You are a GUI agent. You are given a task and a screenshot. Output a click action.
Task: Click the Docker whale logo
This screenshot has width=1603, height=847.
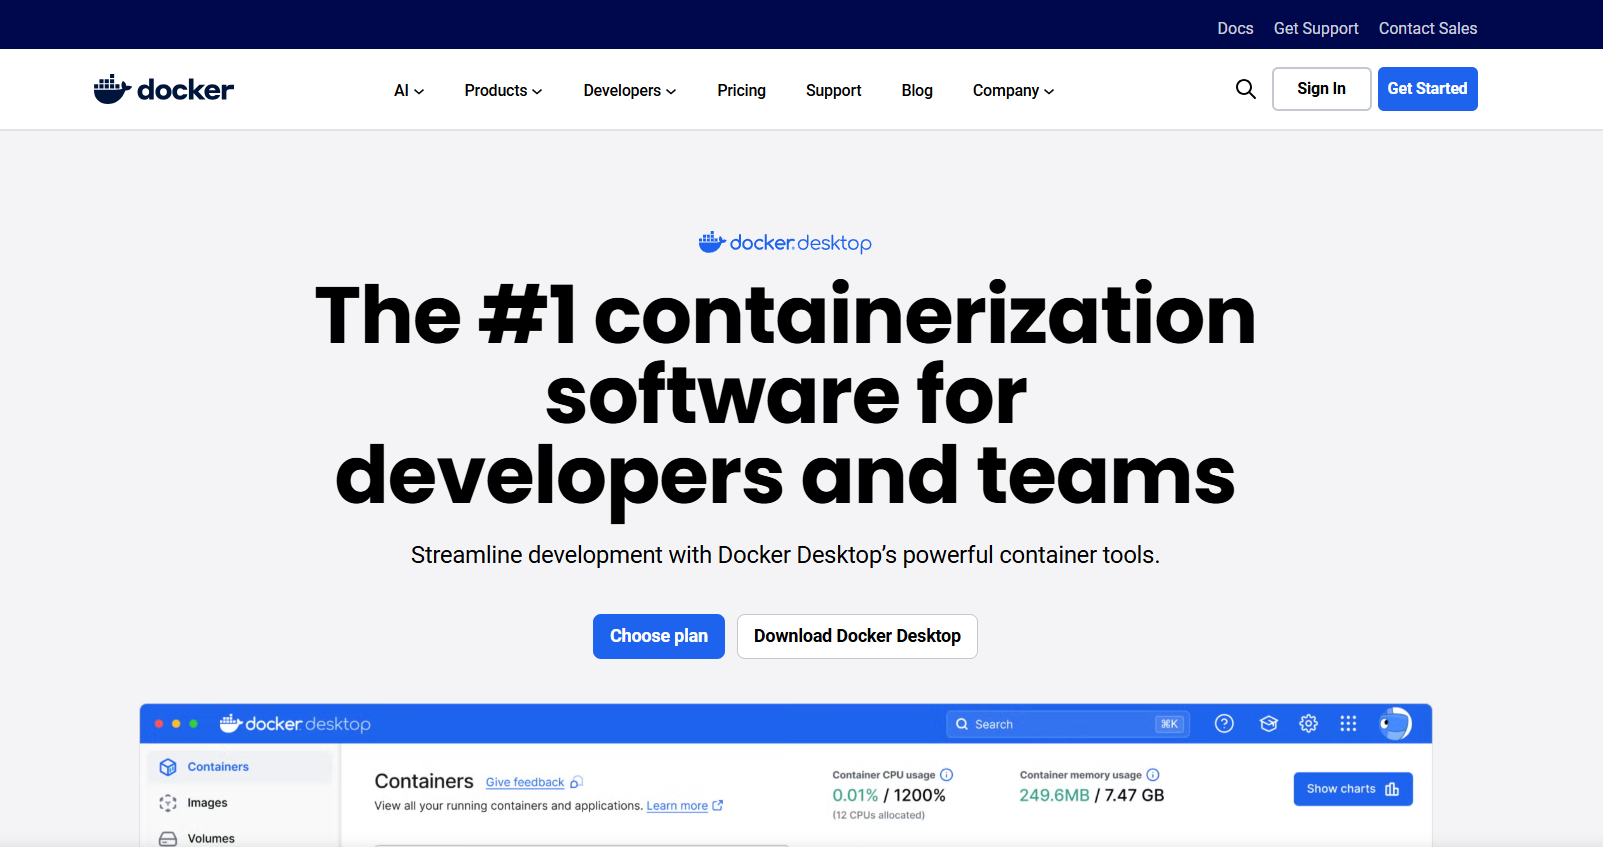tap(163, 89)
